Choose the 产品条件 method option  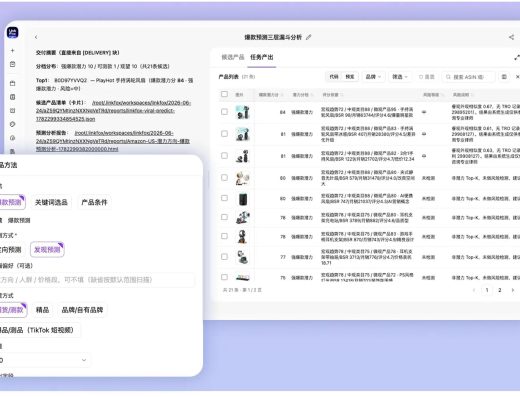coord(94,202)
